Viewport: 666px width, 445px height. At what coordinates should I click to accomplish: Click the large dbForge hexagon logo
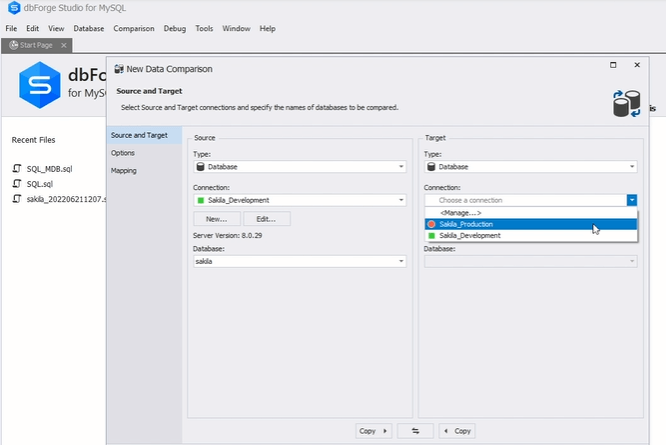[x=40, y=85]
